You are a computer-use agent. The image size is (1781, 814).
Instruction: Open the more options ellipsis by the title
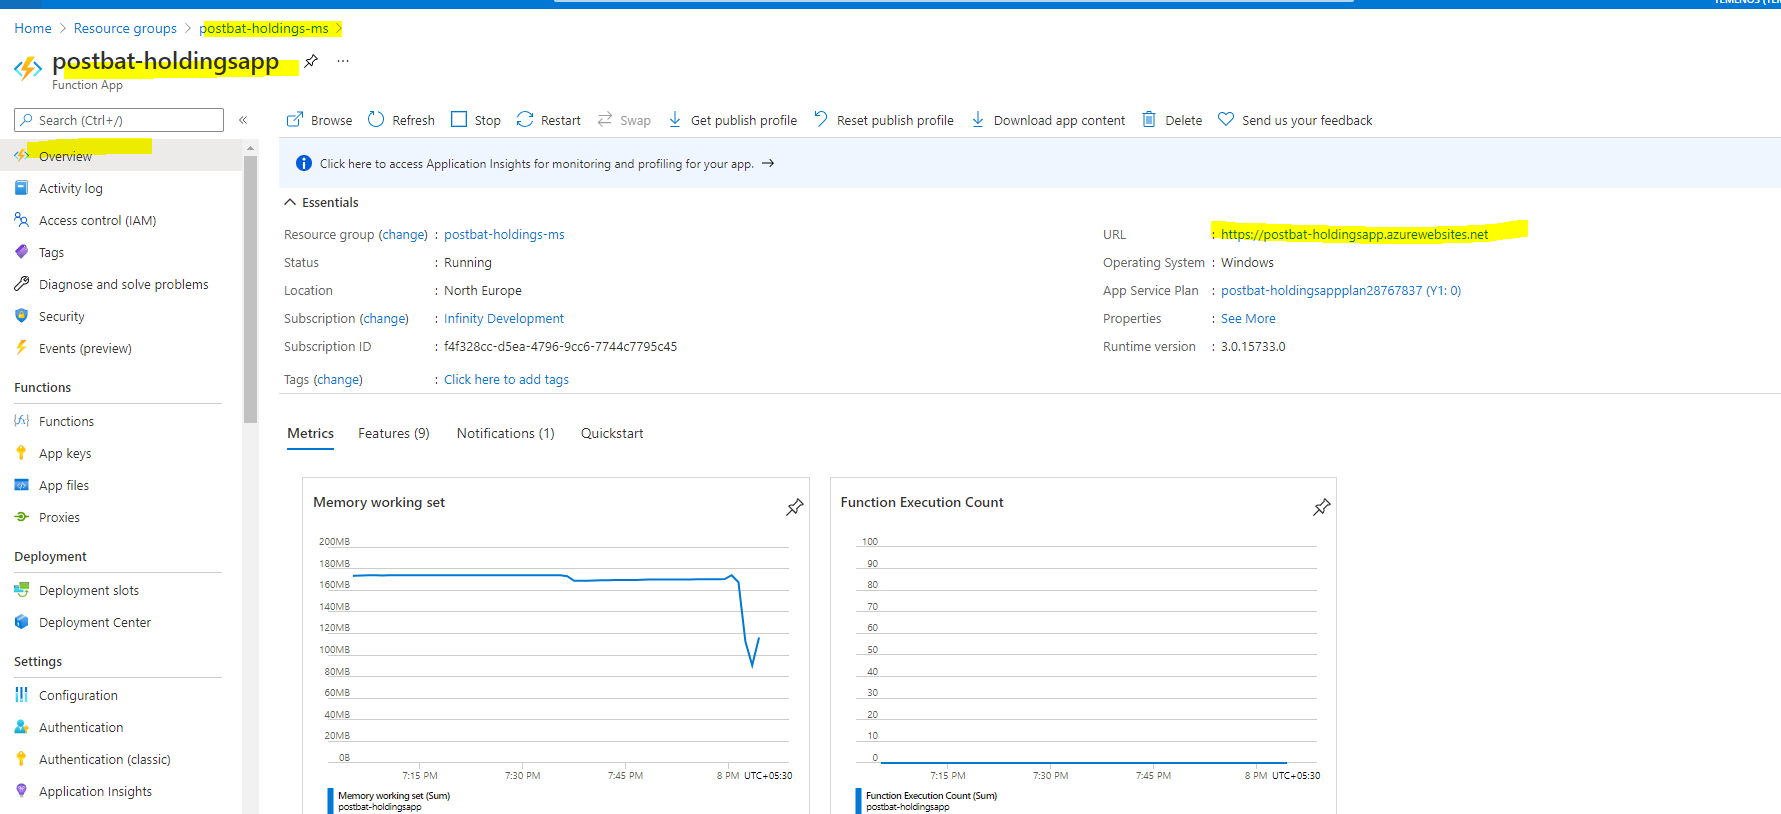pos(343,61)
